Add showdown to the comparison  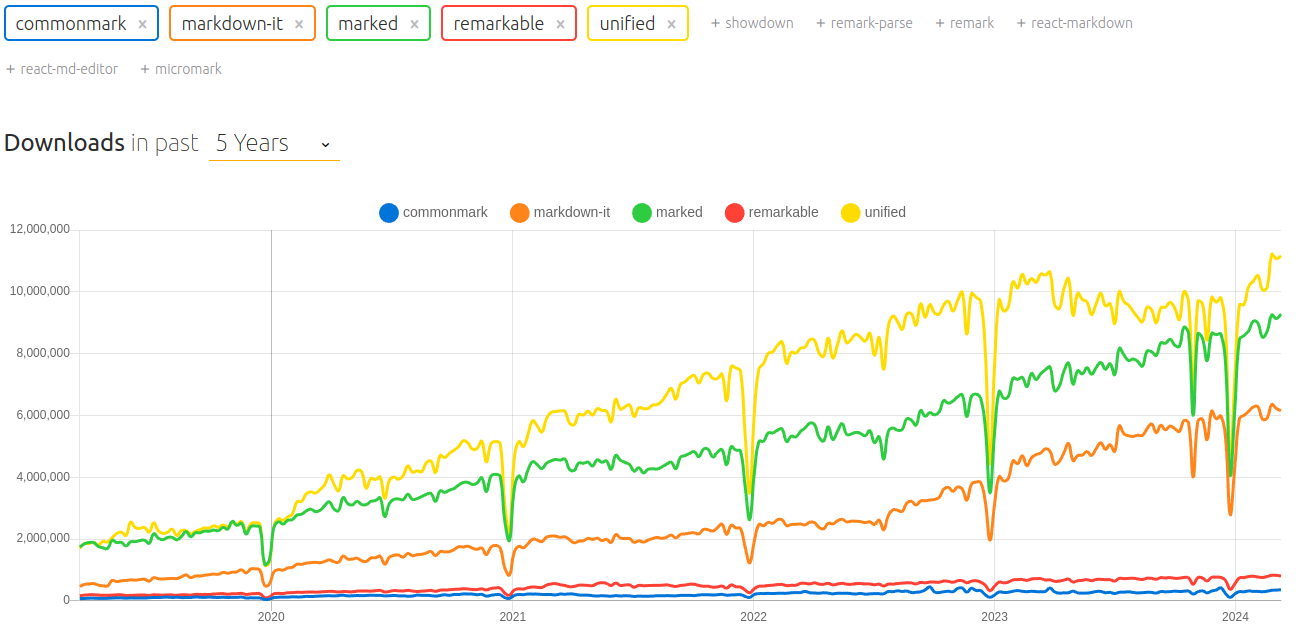(x=752, y=22)
